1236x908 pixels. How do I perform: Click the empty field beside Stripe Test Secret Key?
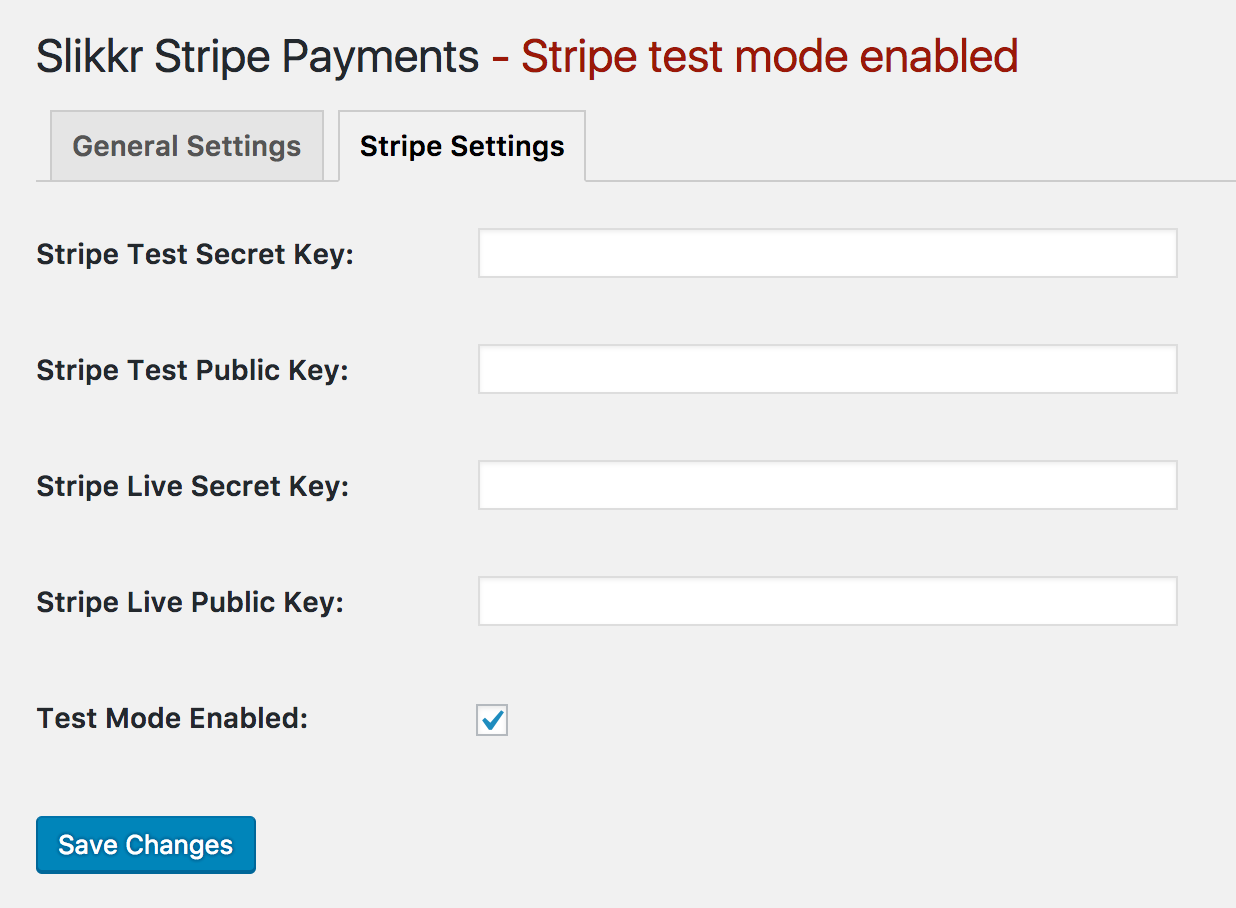[827, 253]
